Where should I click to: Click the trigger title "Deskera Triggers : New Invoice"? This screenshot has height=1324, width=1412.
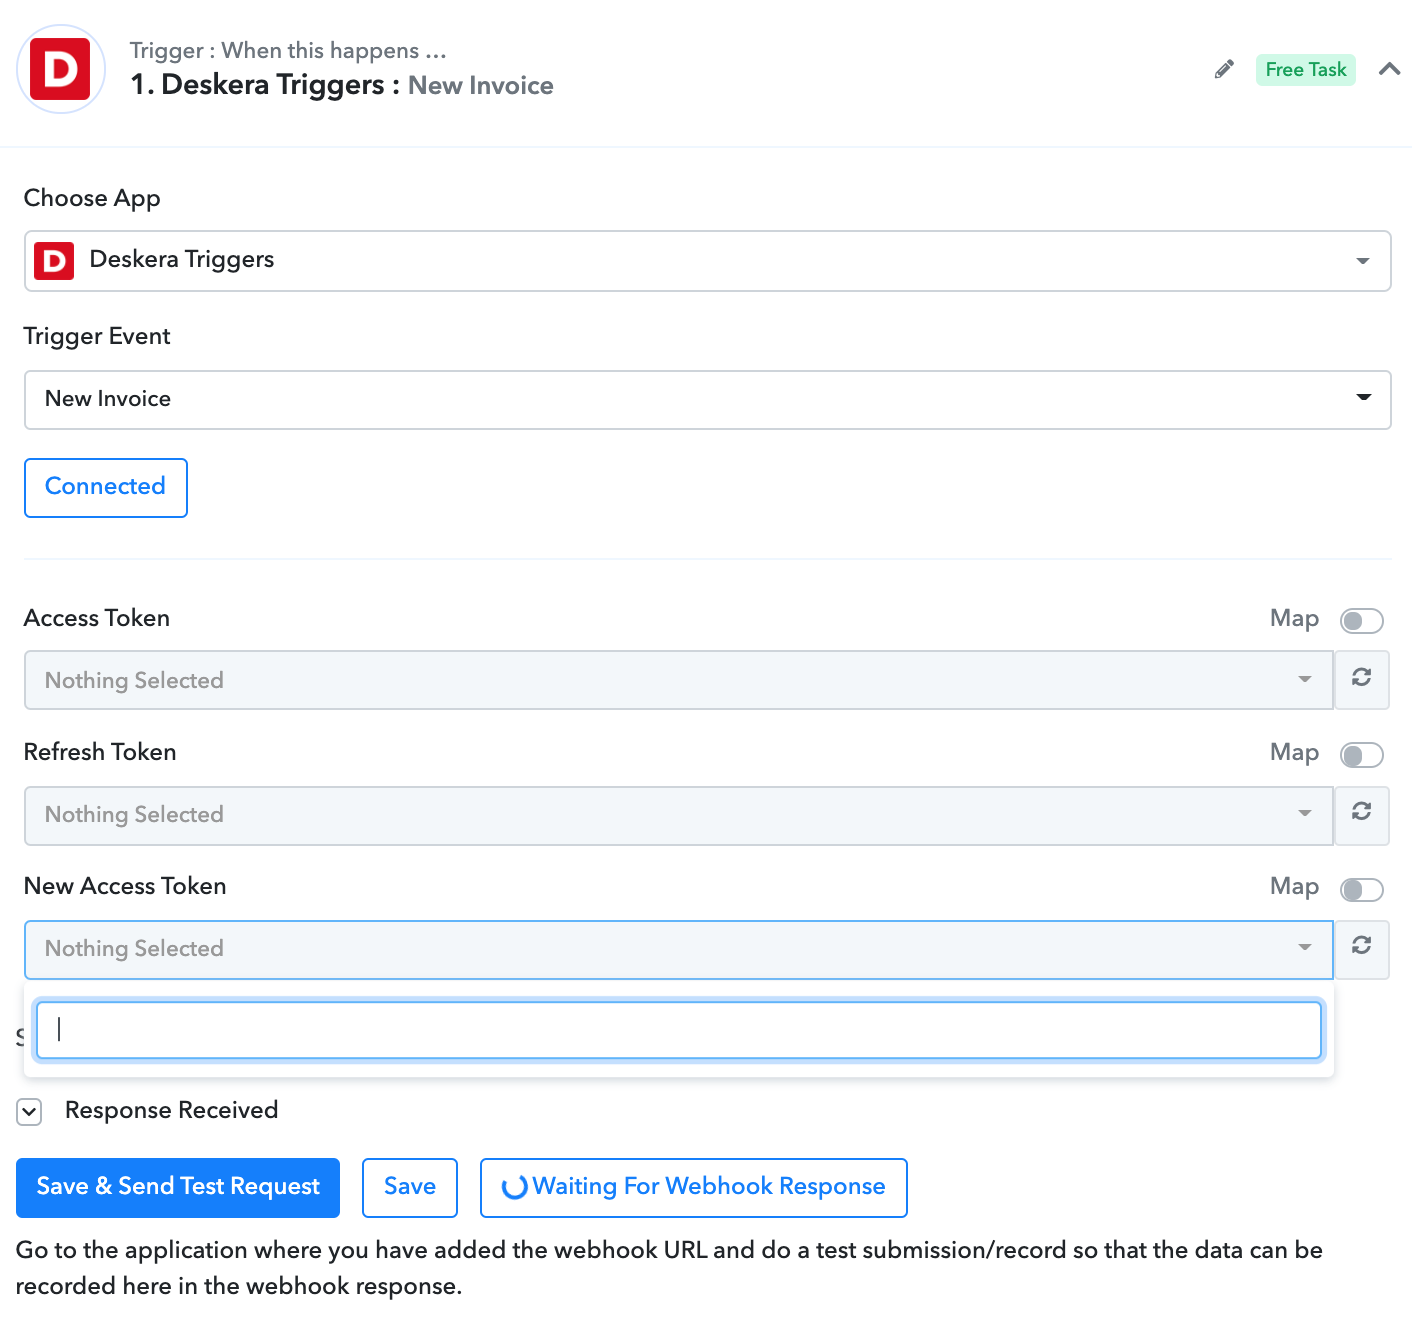click(342, 85)
